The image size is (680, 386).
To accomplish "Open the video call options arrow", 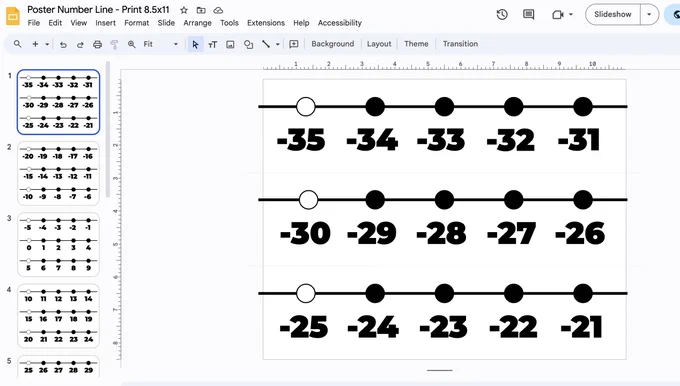I will pos(571,14).
